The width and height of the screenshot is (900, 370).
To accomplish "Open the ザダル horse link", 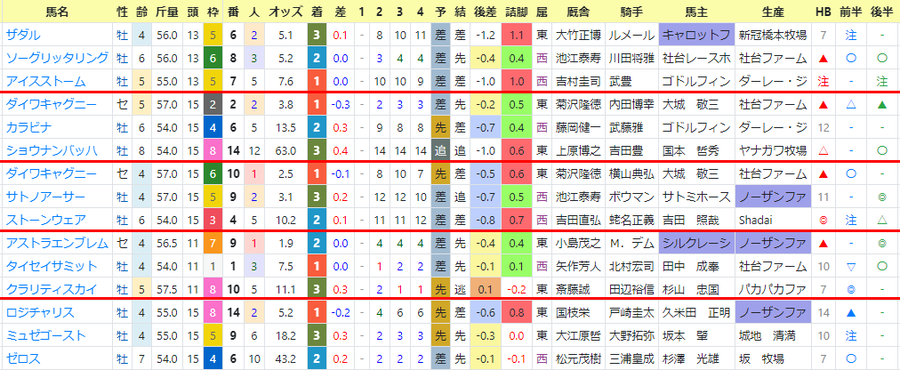I will click(x=24, y=35).
